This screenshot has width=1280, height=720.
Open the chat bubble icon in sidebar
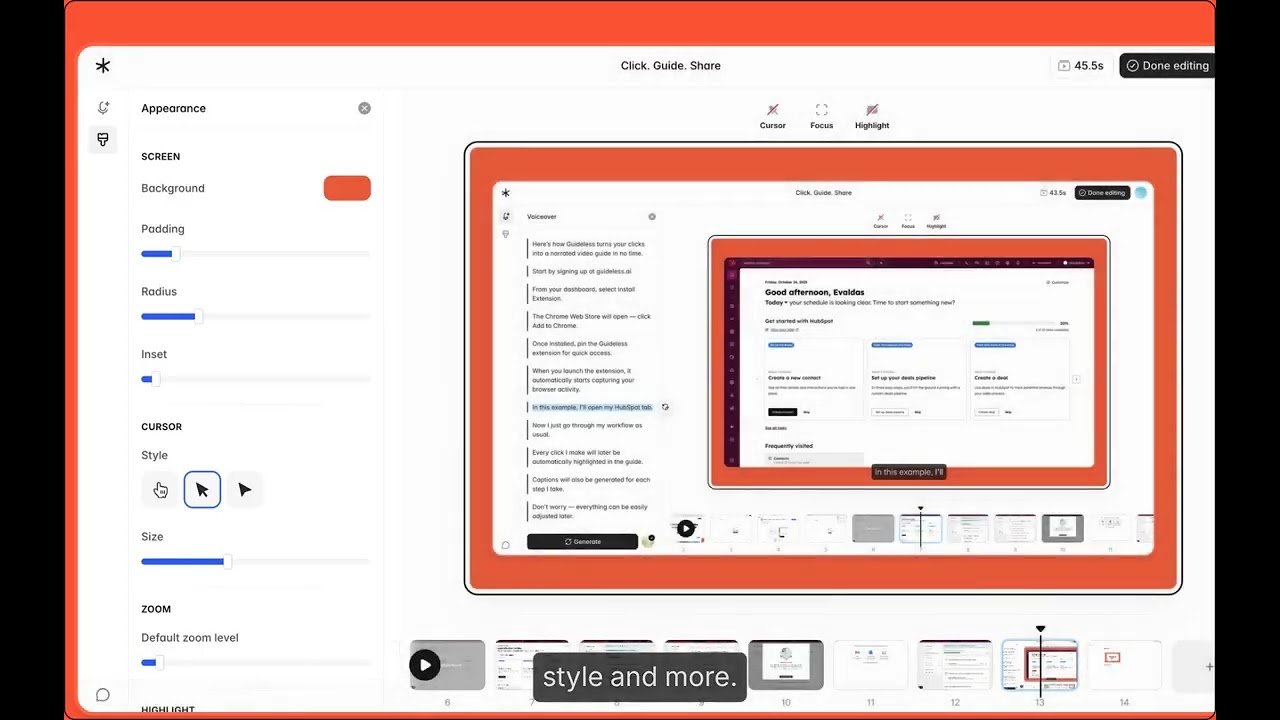[x=103, y=695]
